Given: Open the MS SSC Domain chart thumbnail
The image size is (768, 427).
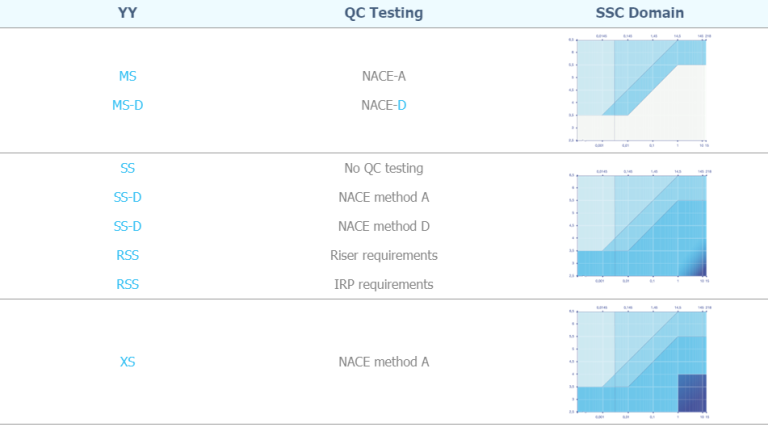Looking at the screenshot, I should pyautogui.click(x=639, y=90).
